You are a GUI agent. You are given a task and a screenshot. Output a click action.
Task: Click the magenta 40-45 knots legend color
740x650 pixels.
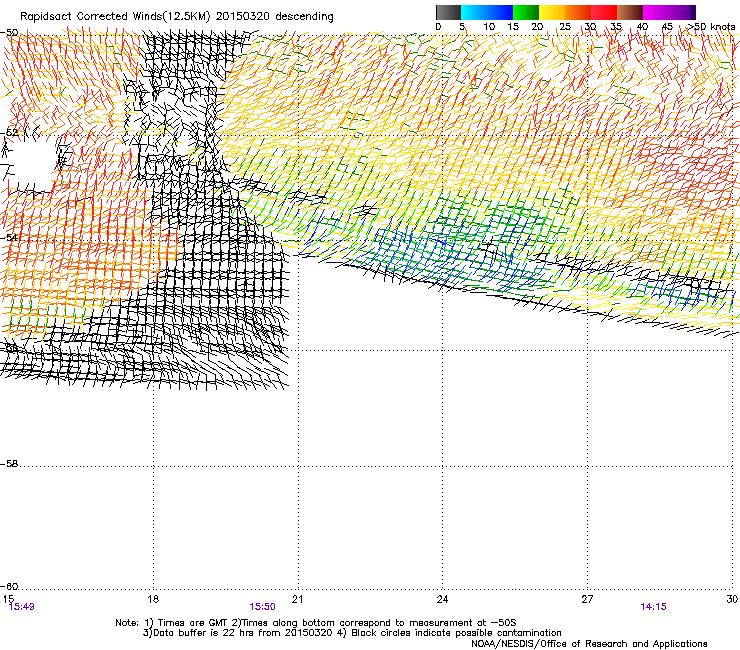[x=656, y=12]
